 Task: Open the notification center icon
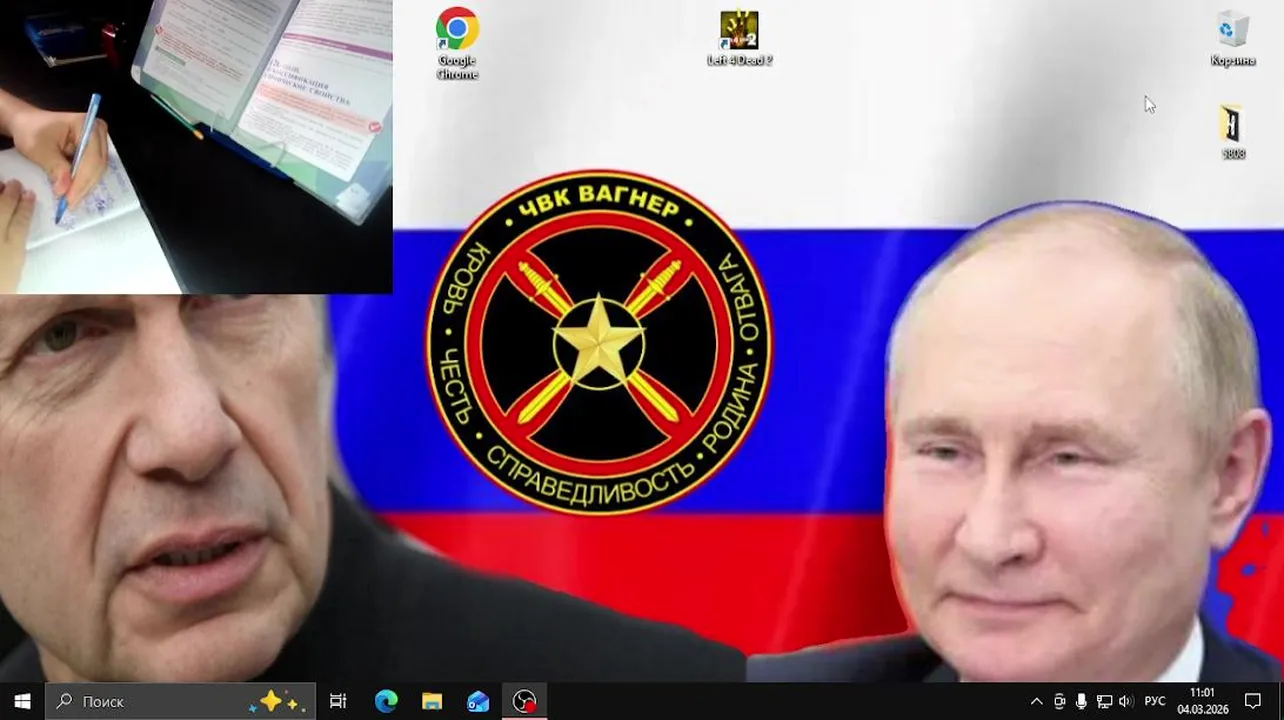[1253, 701]
